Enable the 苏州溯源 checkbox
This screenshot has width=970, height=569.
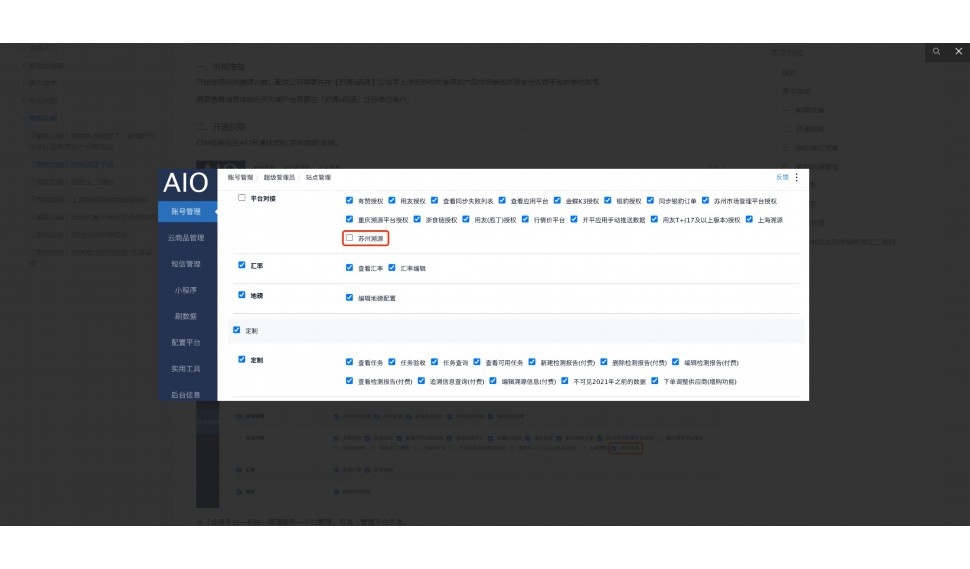(x=350, y=237)
